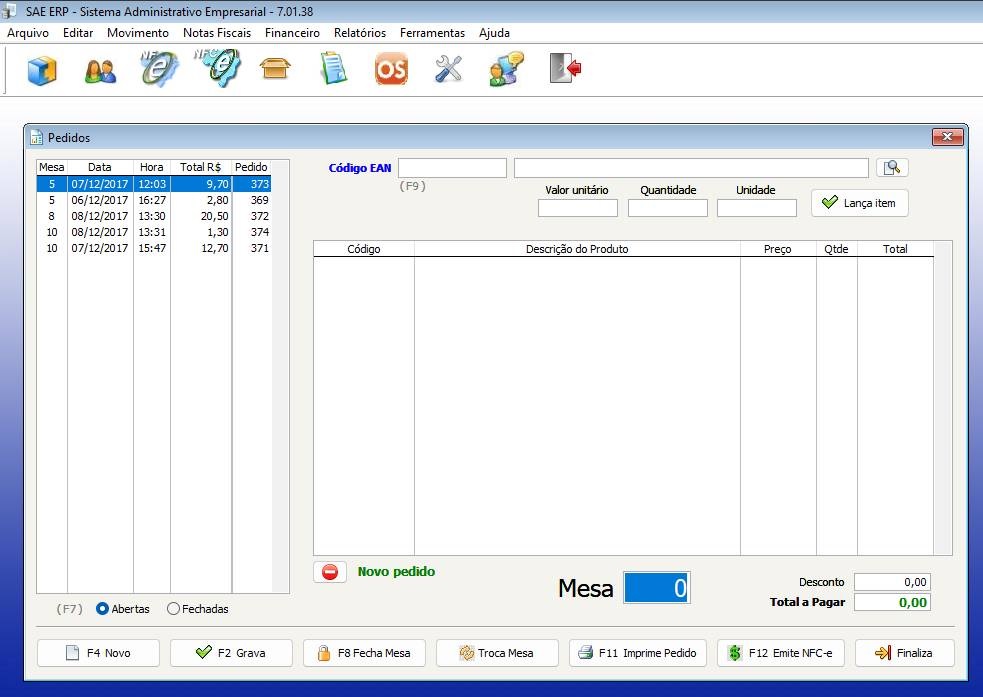The width and height of the screenshot is (983, 697).
Task: Open the Movimento menu
Action: click(x=138, y=33)
